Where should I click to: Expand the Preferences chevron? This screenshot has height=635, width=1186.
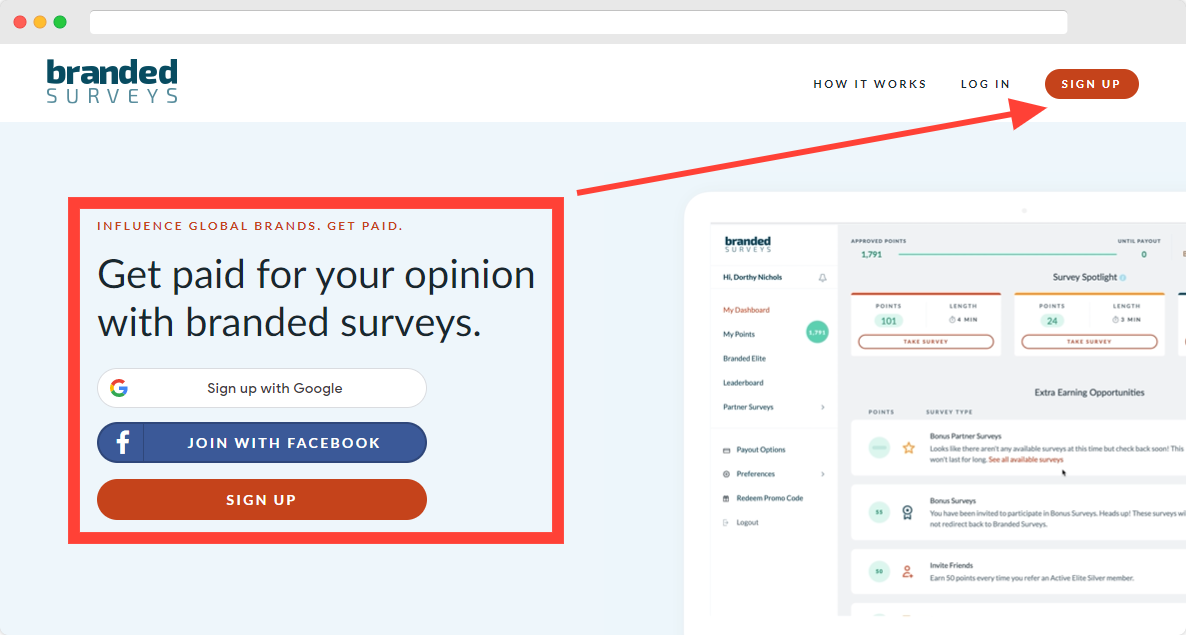point(823,474)
